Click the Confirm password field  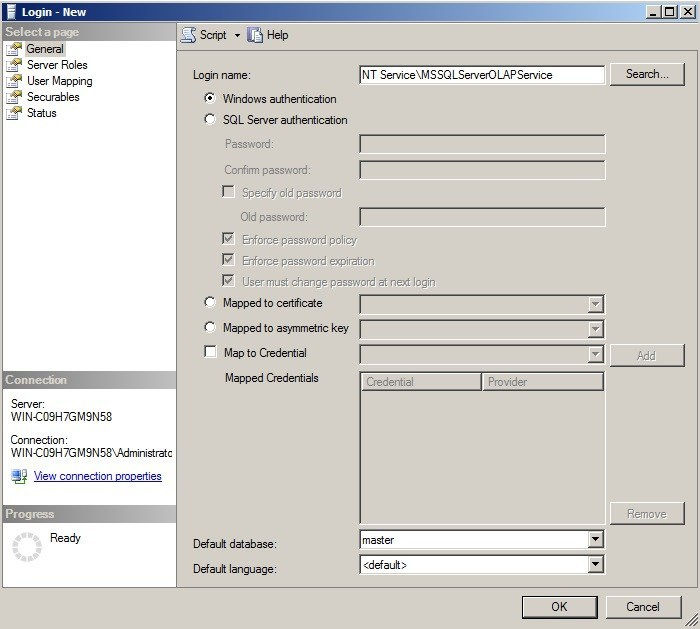coord(482,170)
